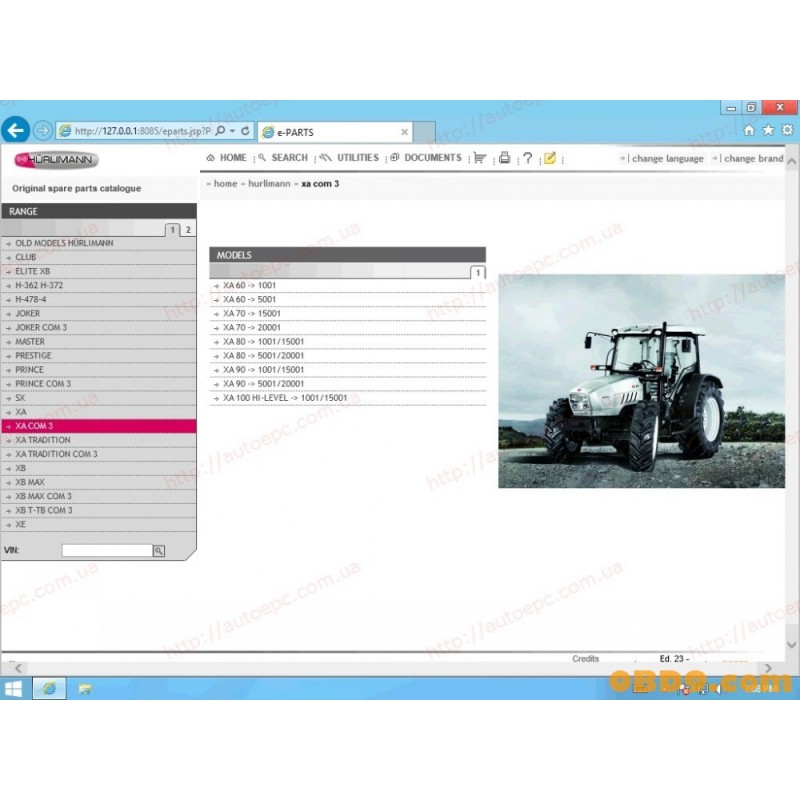
Task: Close the e-PARTS browser tab
Action: 405,132
